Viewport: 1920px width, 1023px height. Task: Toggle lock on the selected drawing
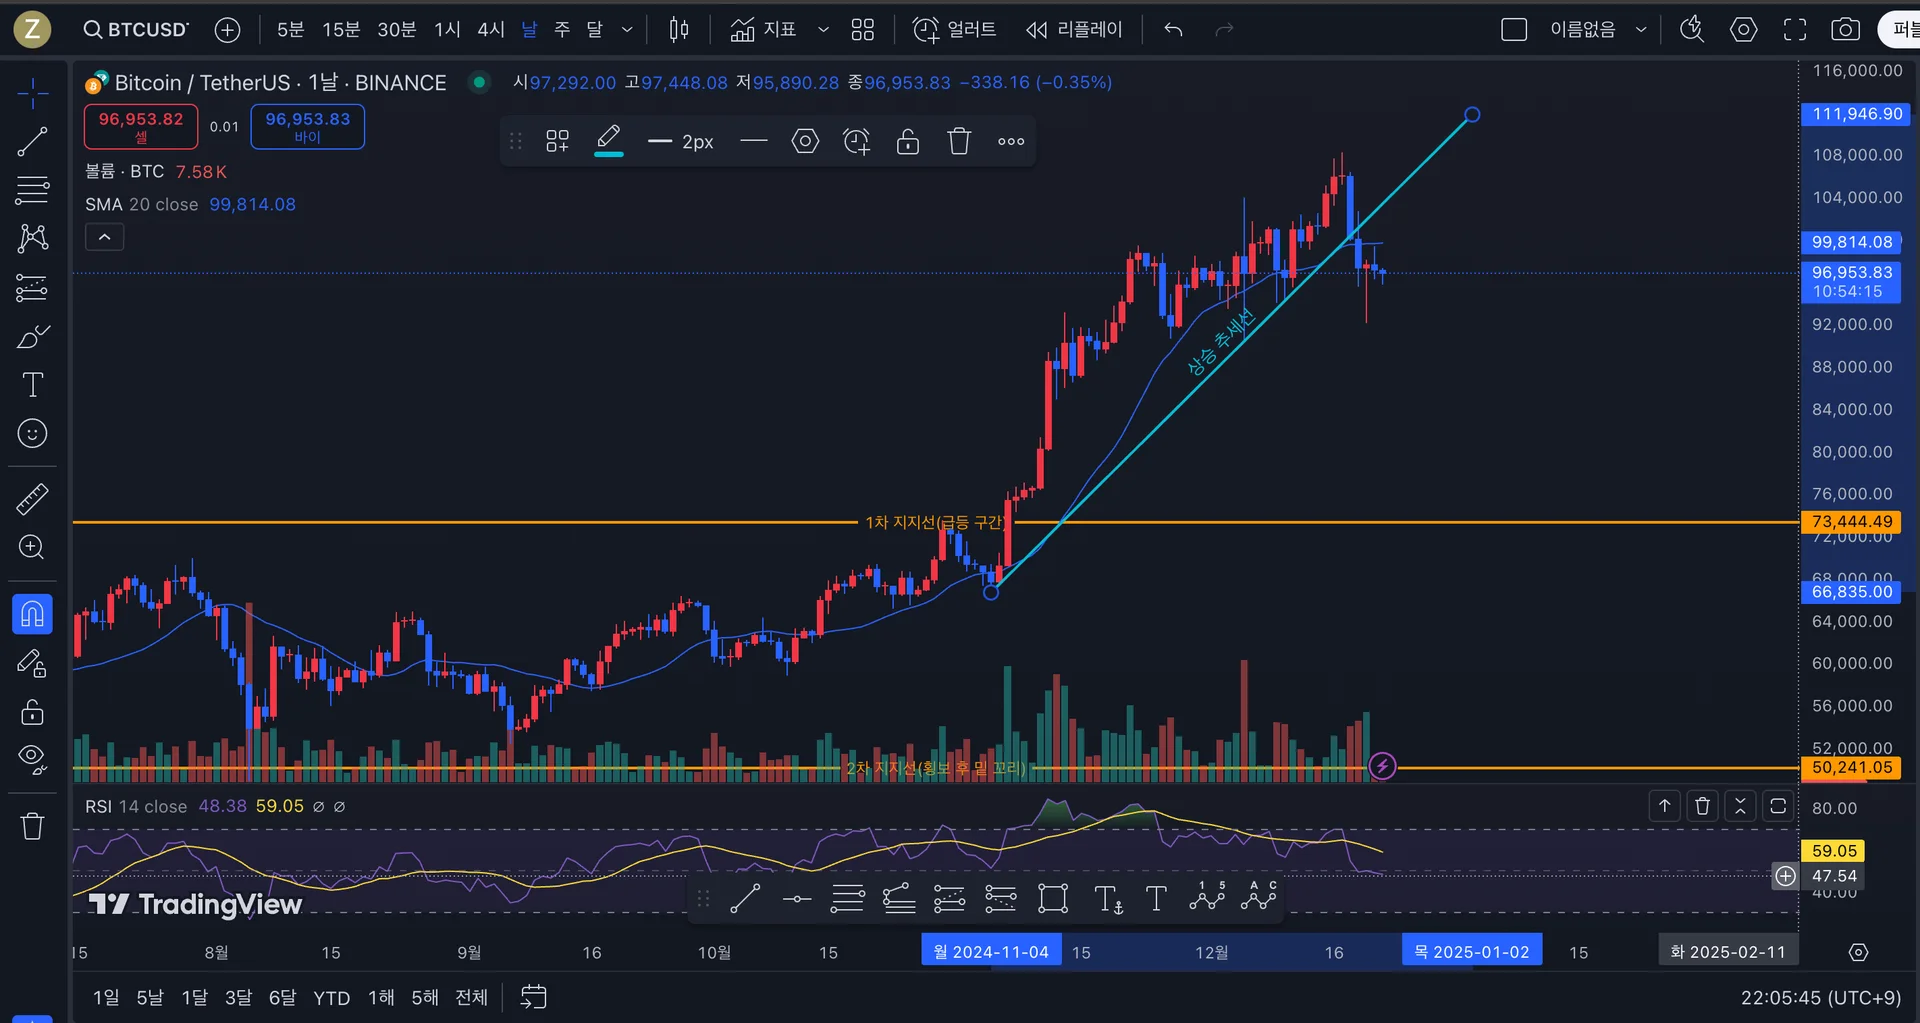click(x=907, y=141)
